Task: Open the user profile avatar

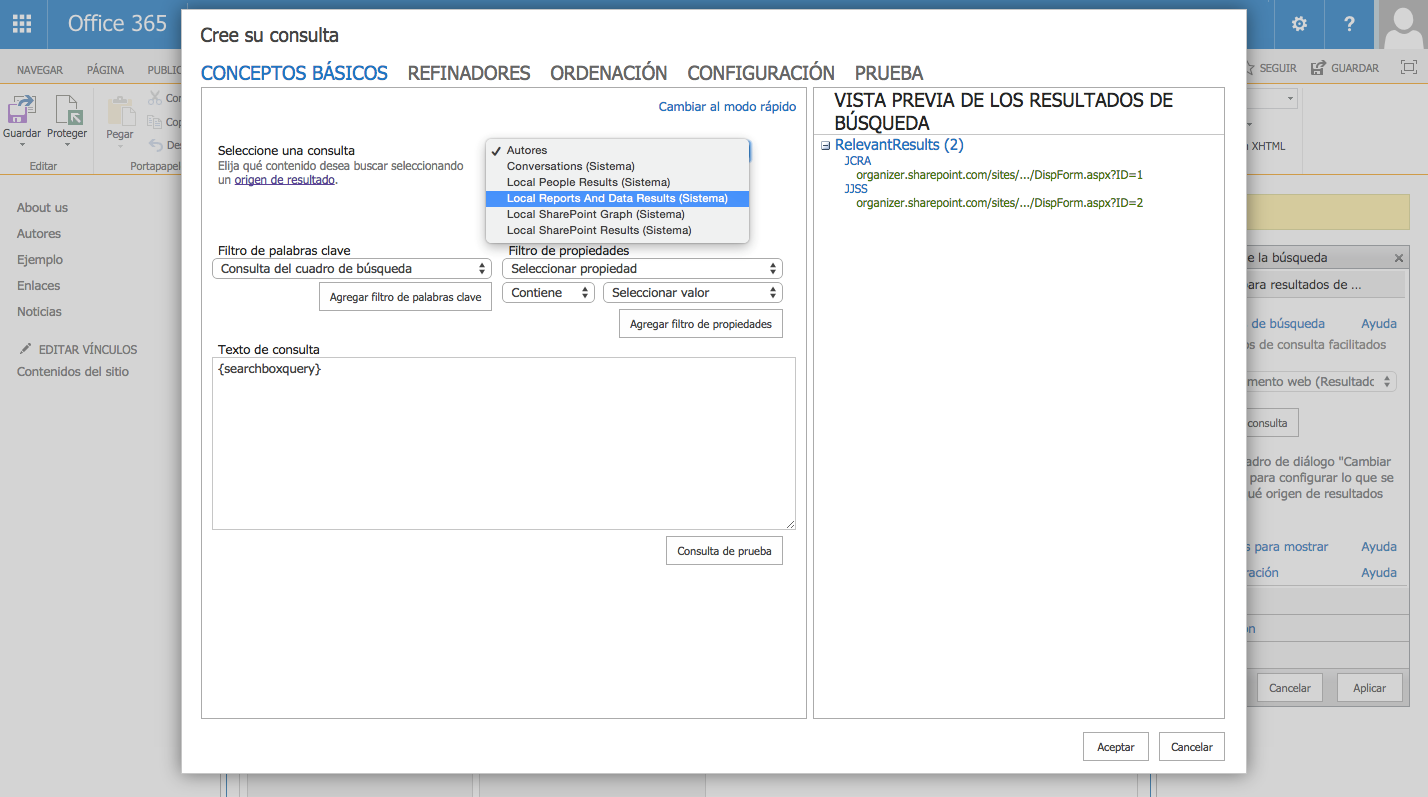Action: (x=1405, y=23)
